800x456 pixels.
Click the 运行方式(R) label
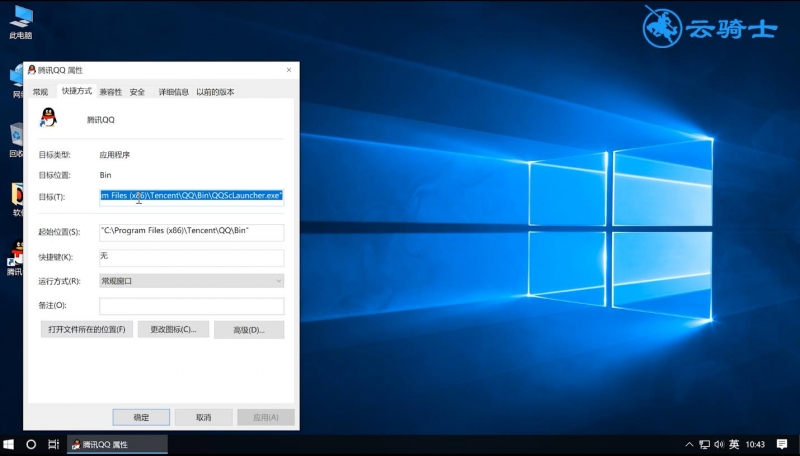(x=59, y=281)
